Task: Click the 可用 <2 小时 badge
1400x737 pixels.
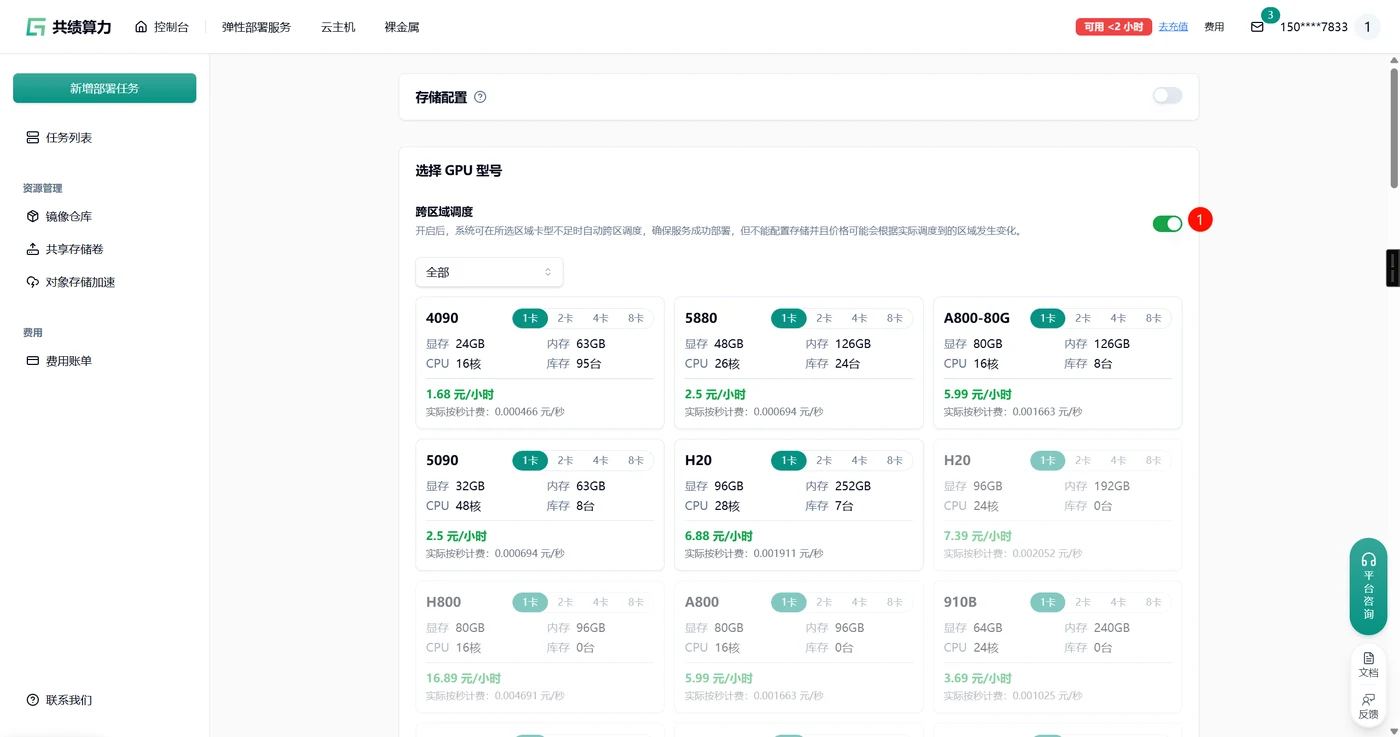Action: click(x=1114, y=27)
